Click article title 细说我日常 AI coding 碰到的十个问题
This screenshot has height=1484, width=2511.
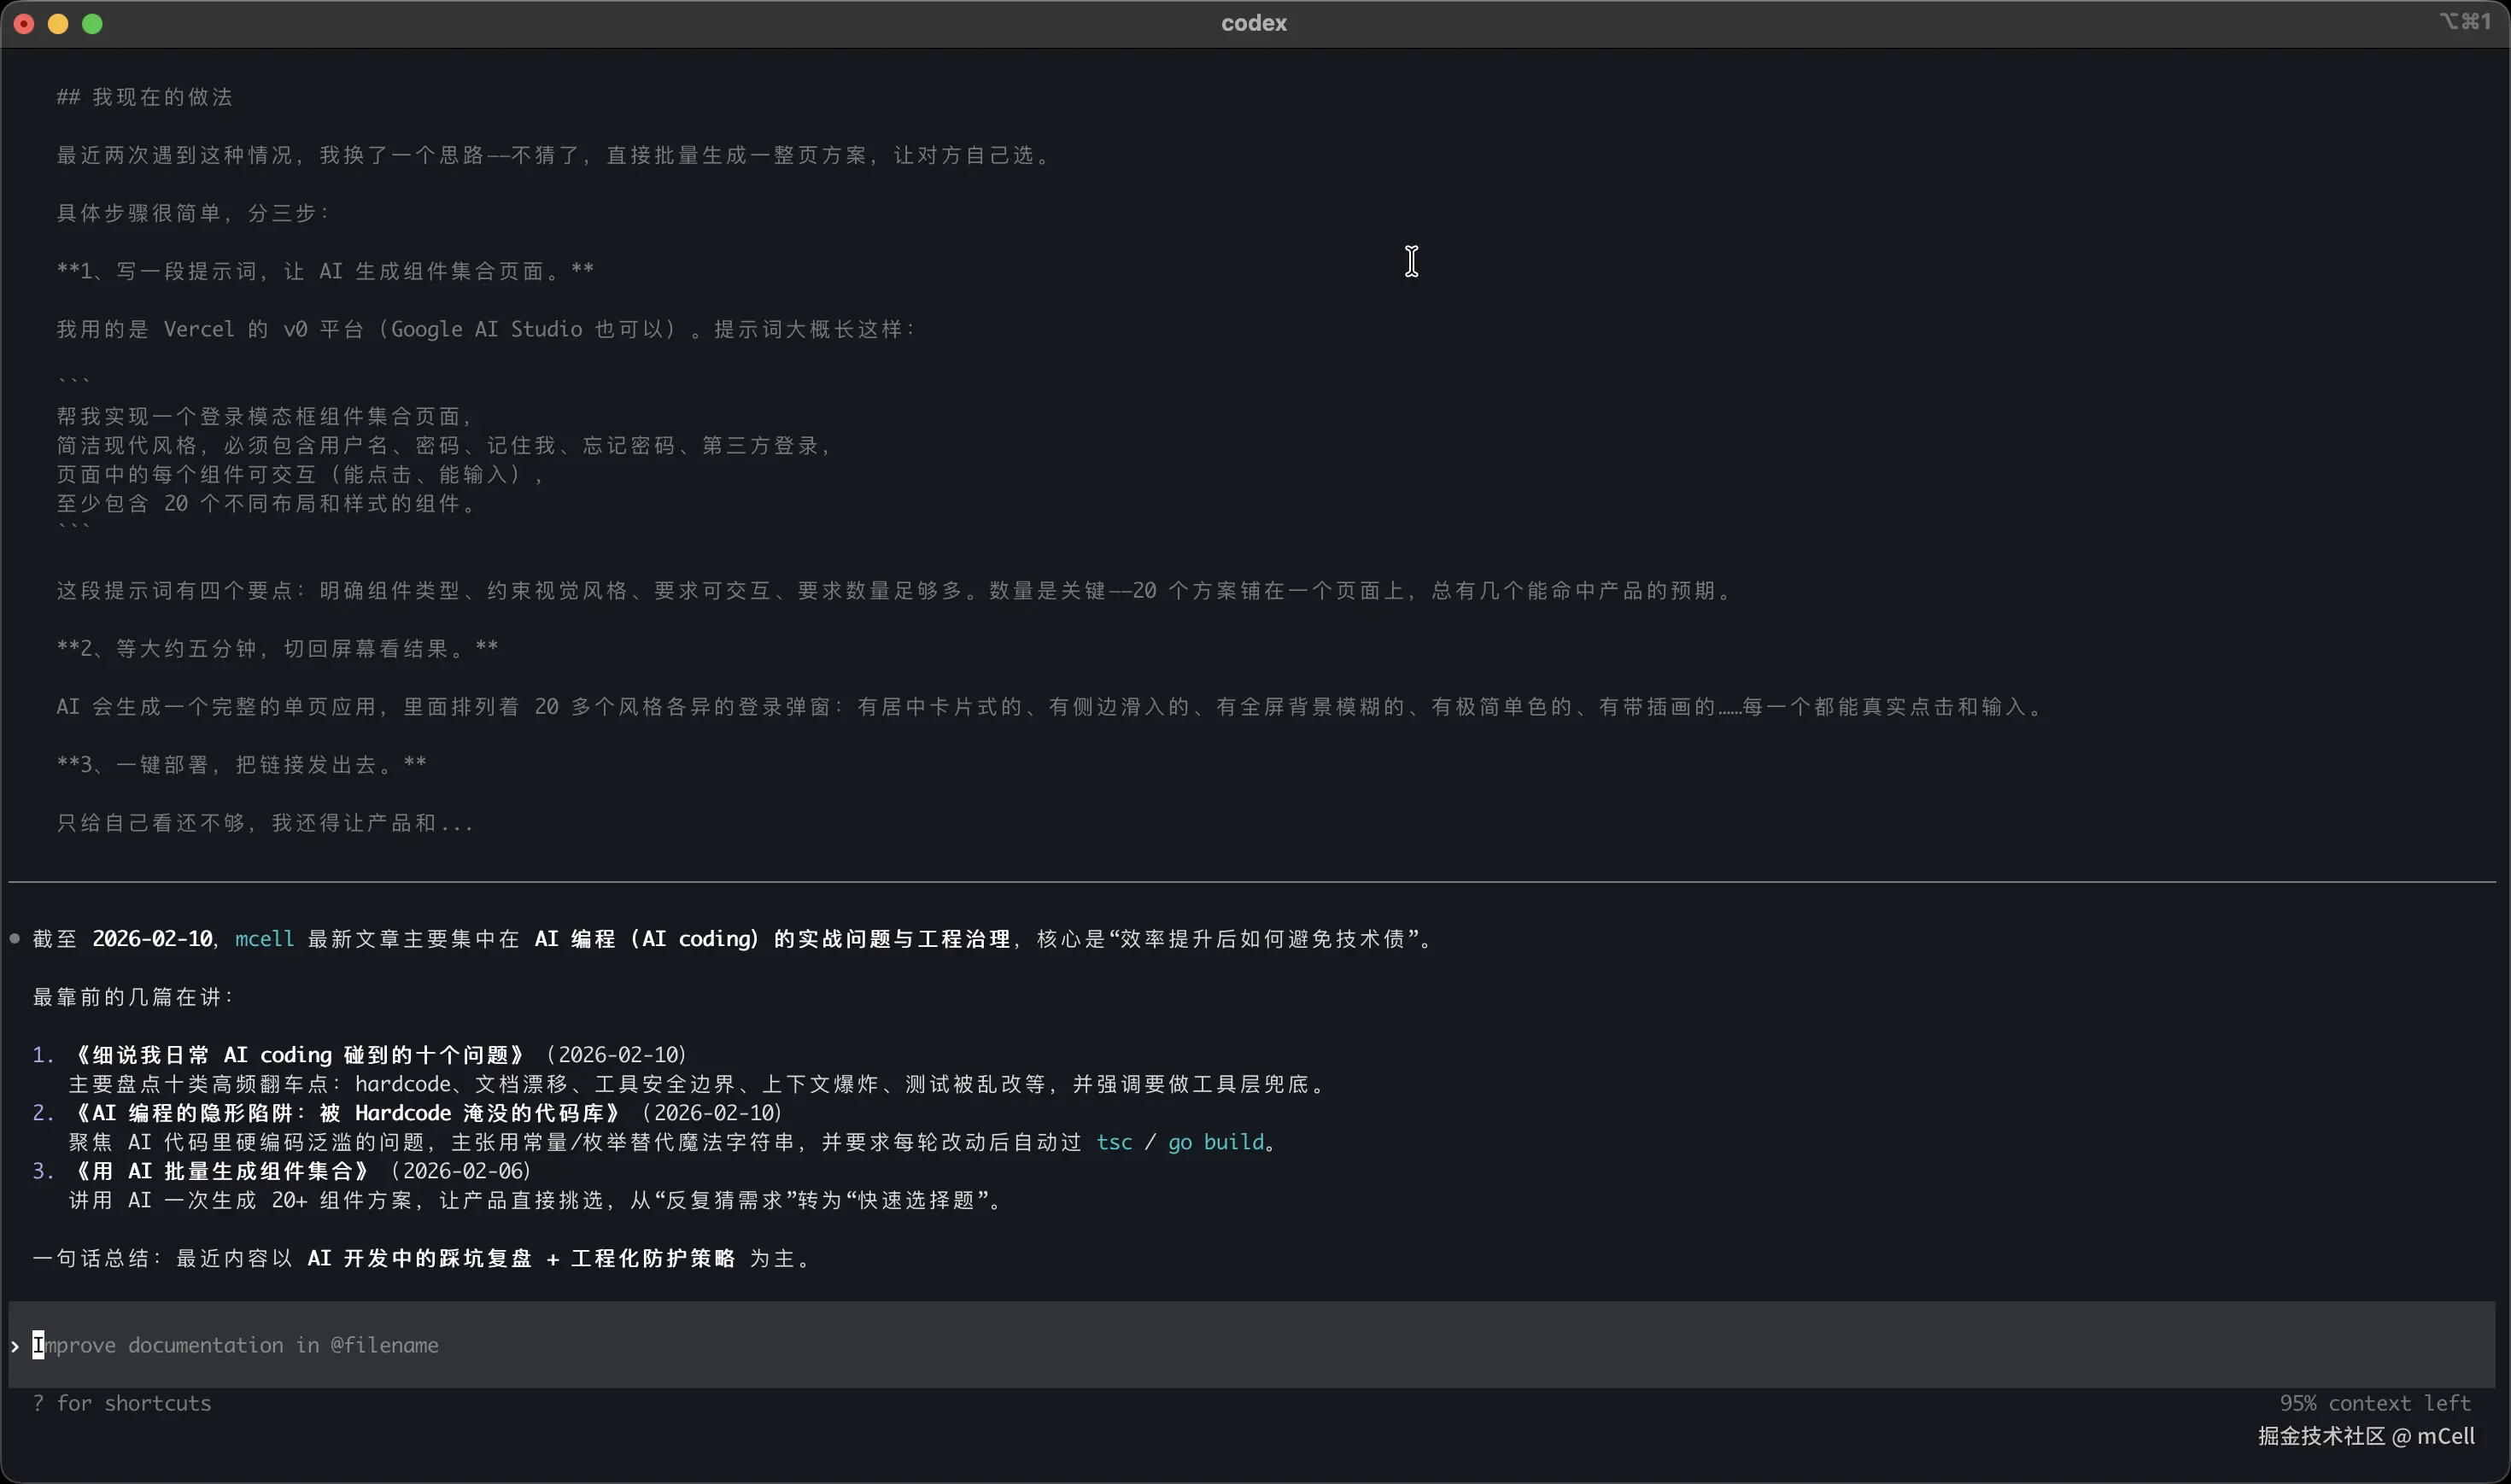coord(300,1055)
